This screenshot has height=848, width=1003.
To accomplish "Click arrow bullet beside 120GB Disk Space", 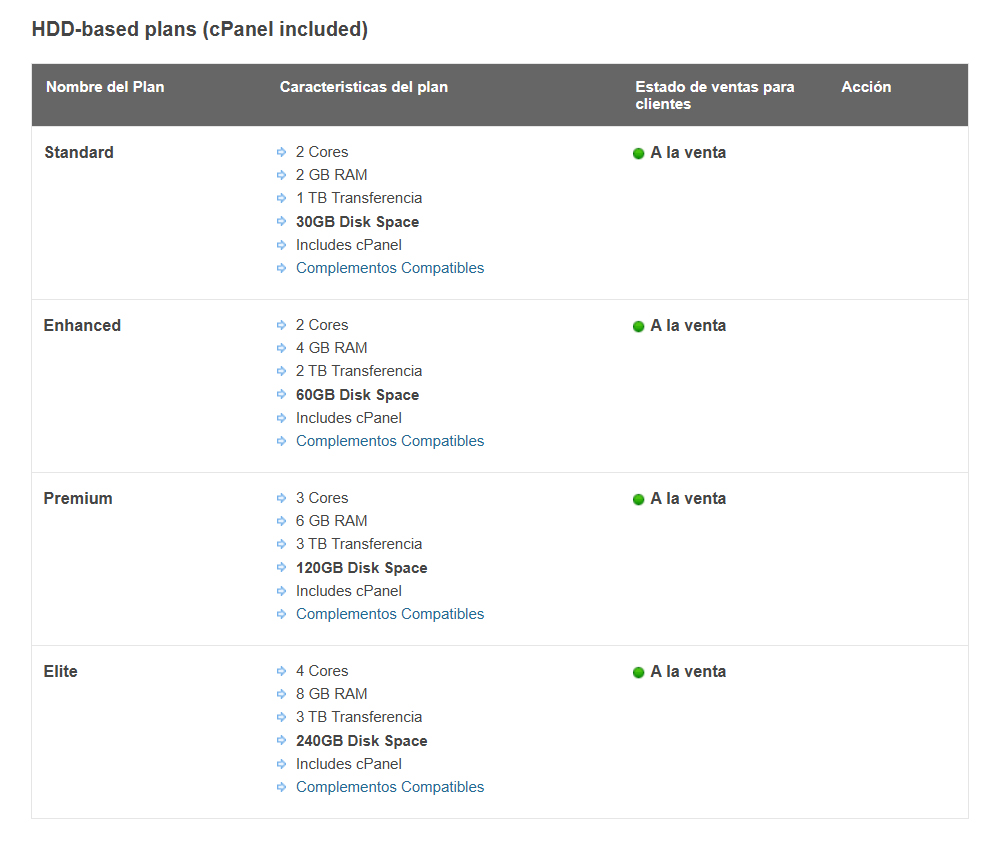I will (282, 568).
